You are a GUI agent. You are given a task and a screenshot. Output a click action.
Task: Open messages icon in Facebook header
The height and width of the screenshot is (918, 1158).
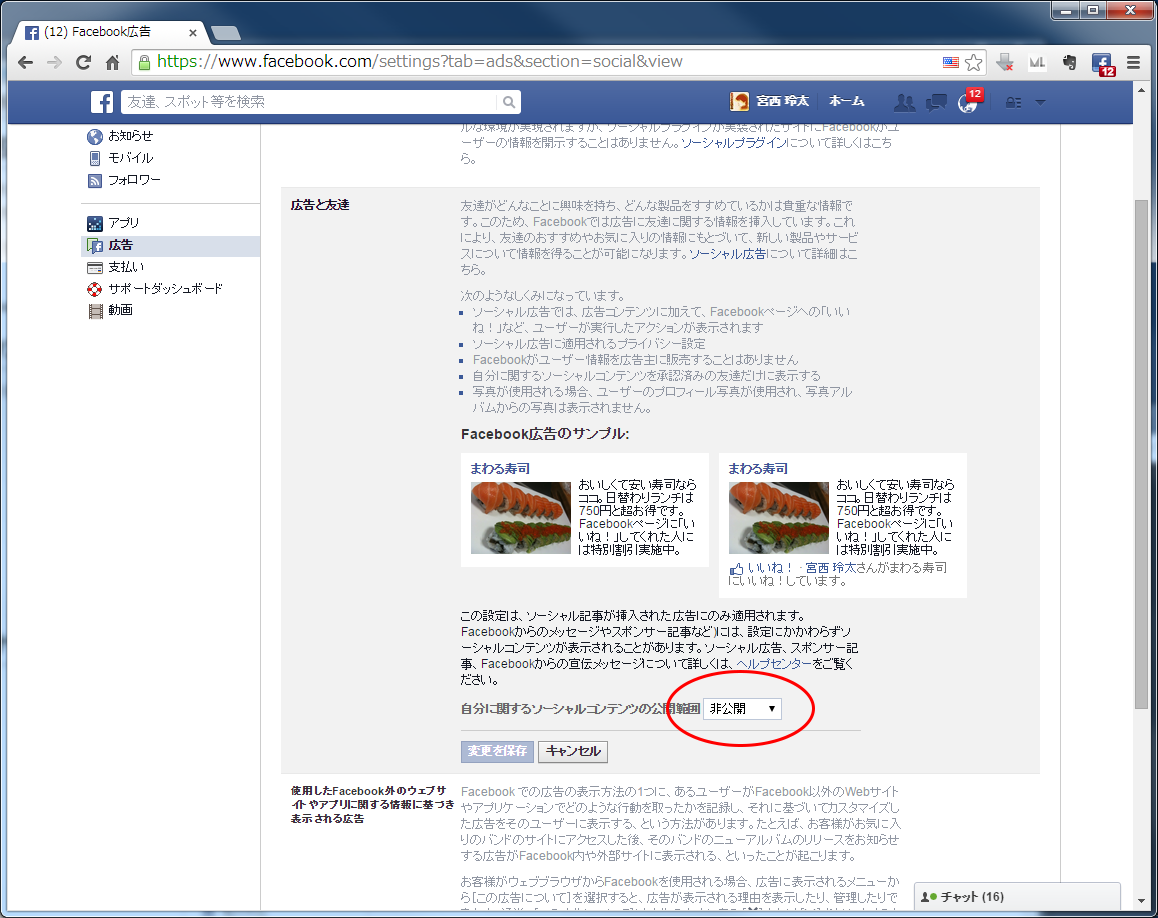click(936, 103)
